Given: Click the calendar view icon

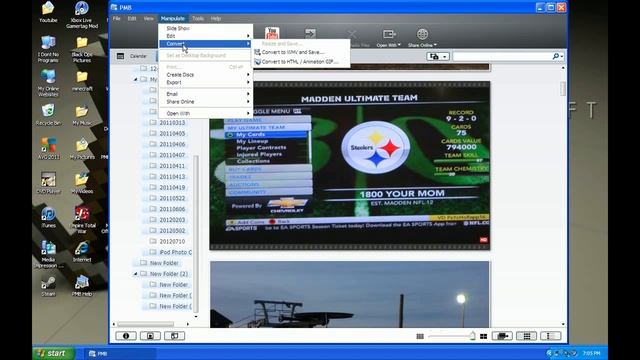Looking at the screenshot, I should (x=120, y=56).
